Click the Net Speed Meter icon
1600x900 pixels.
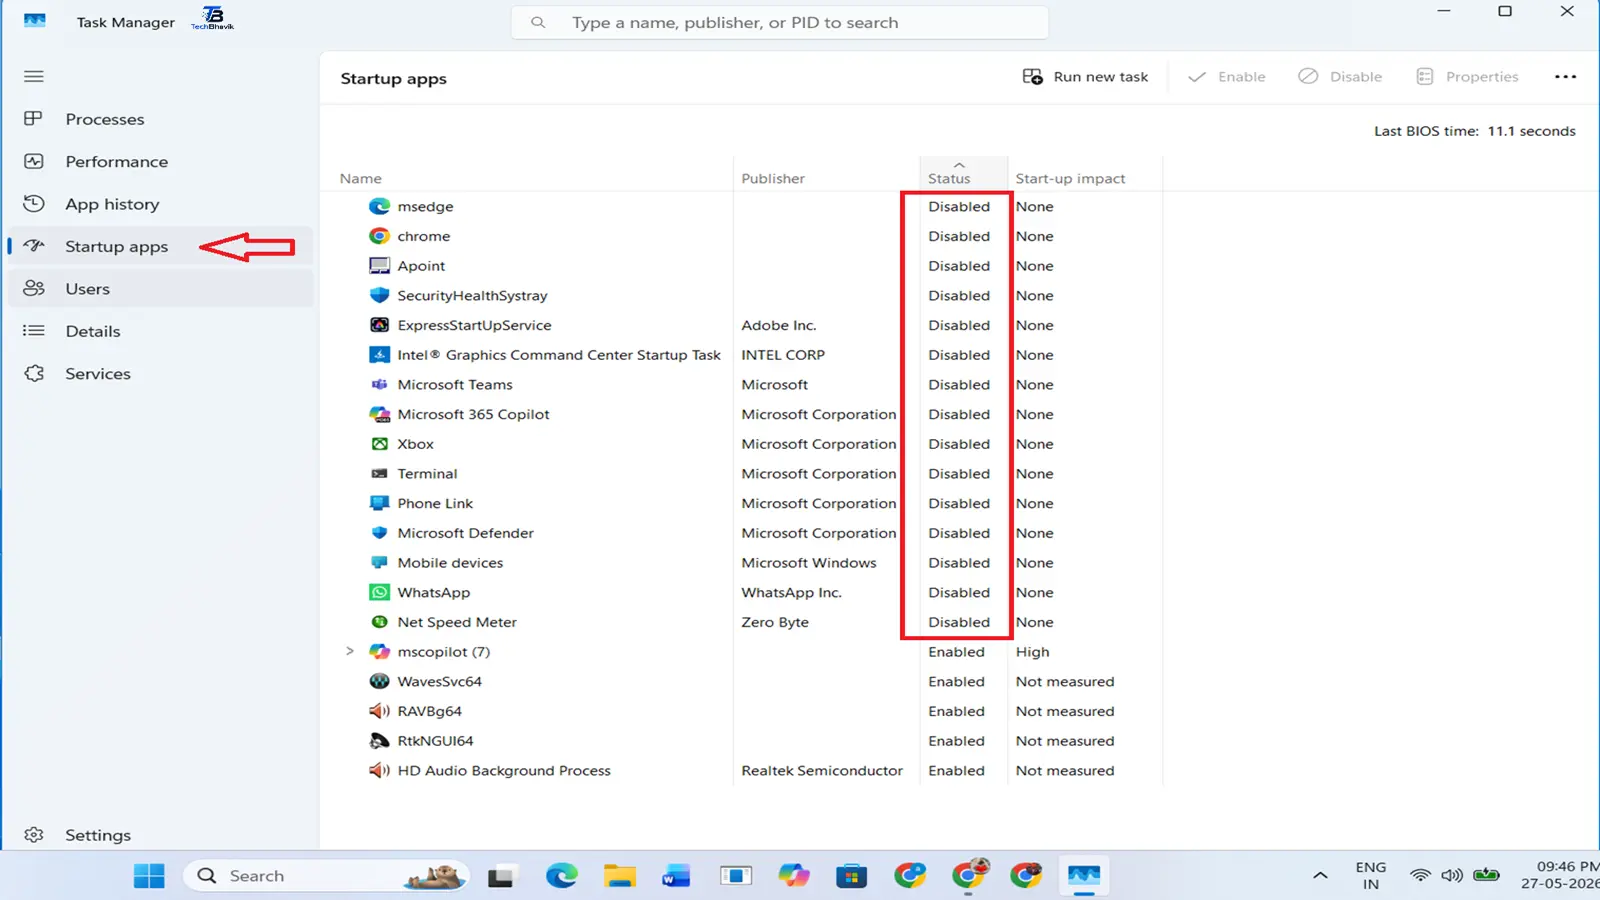point(379,622)
